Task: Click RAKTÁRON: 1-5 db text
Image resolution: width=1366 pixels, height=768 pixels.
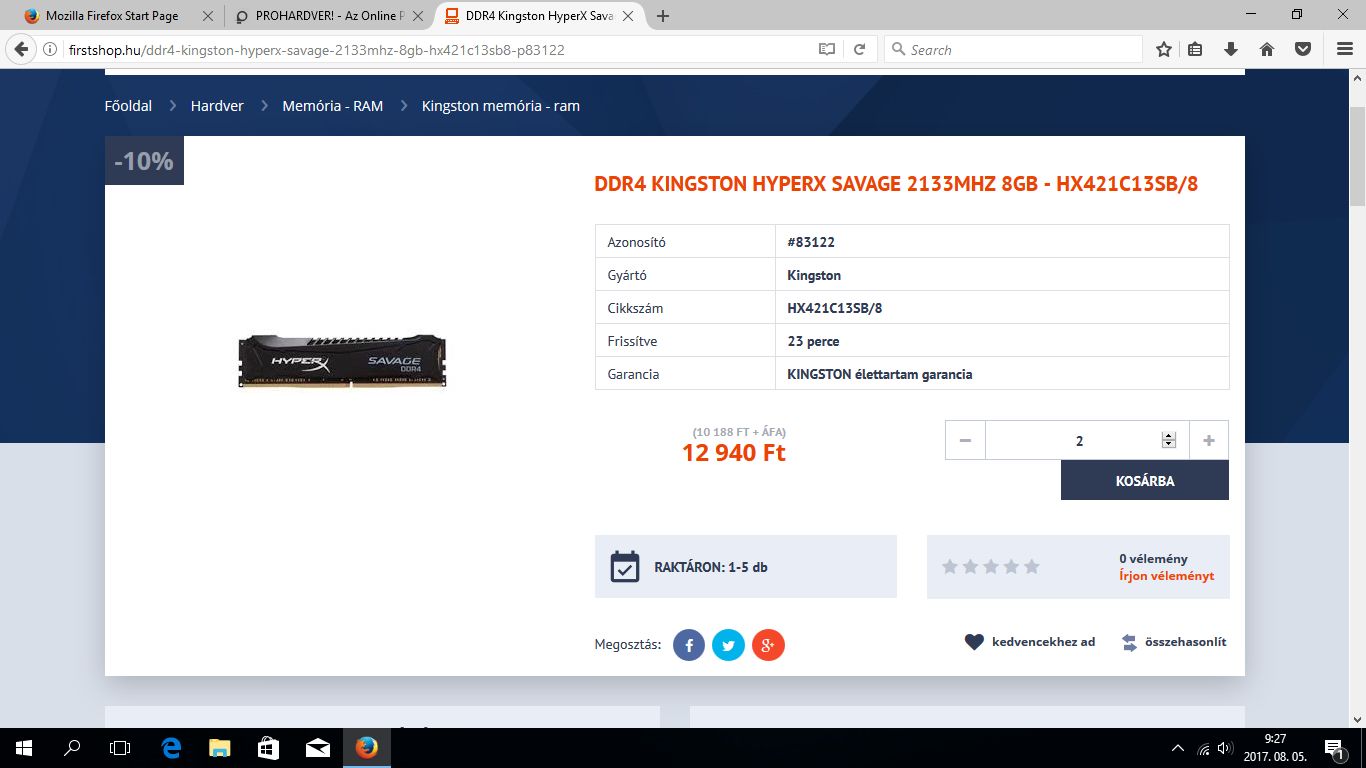Action: [x=711, y=567]
